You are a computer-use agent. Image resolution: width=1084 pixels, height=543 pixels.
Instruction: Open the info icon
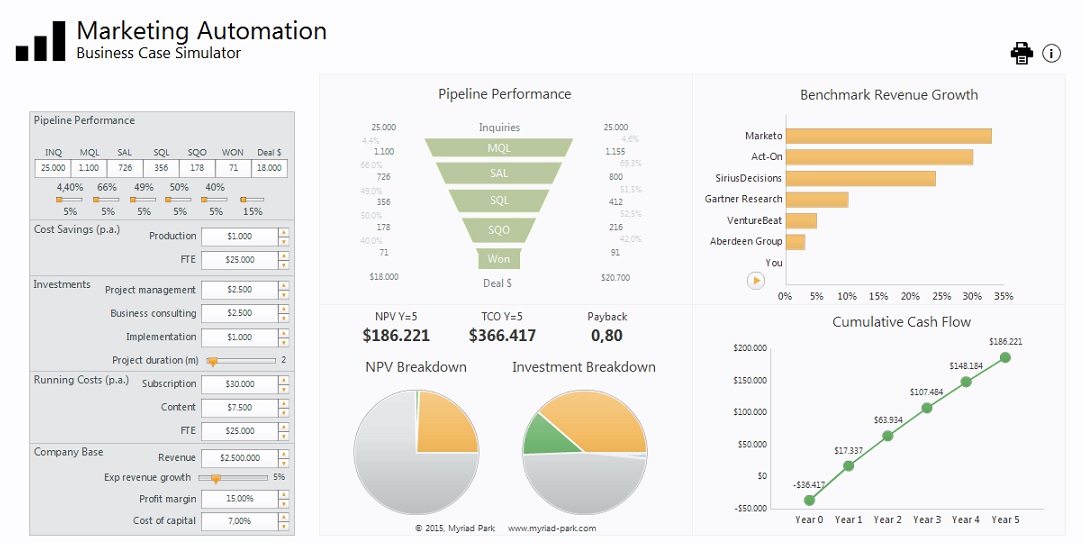click(1051, 53)
